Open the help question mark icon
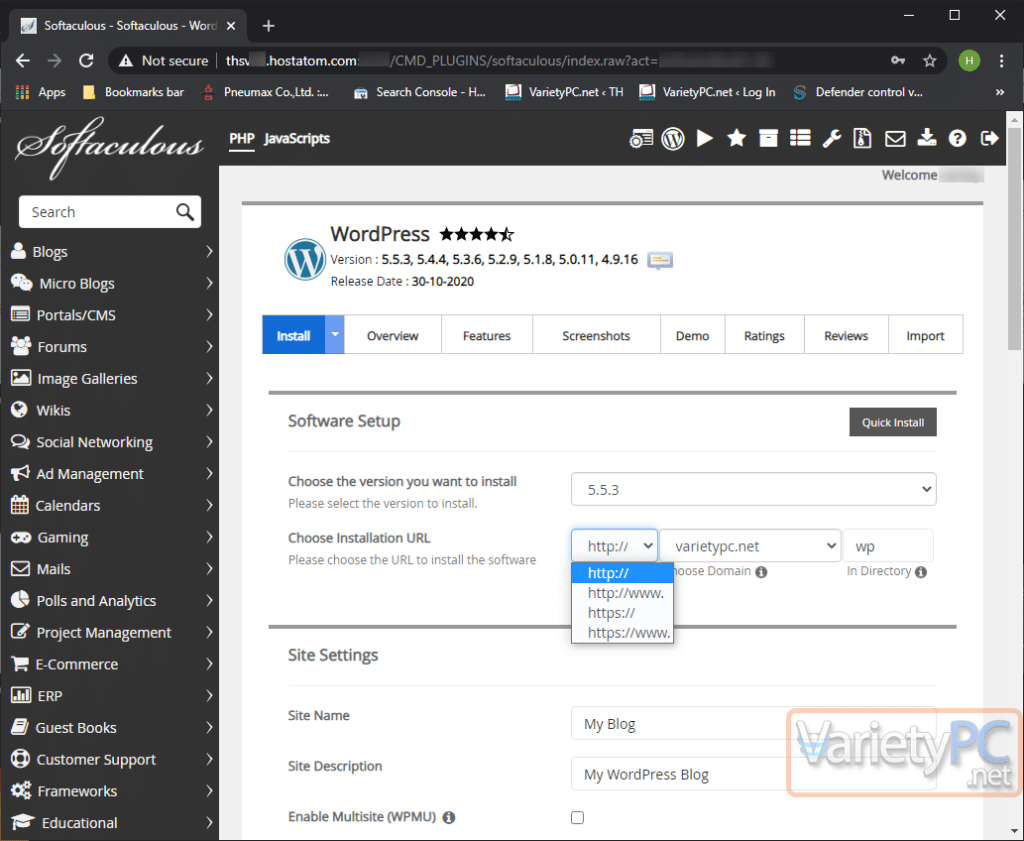Image resolution: width=1024 pixels, height=841 pixels. pos(957,138)
